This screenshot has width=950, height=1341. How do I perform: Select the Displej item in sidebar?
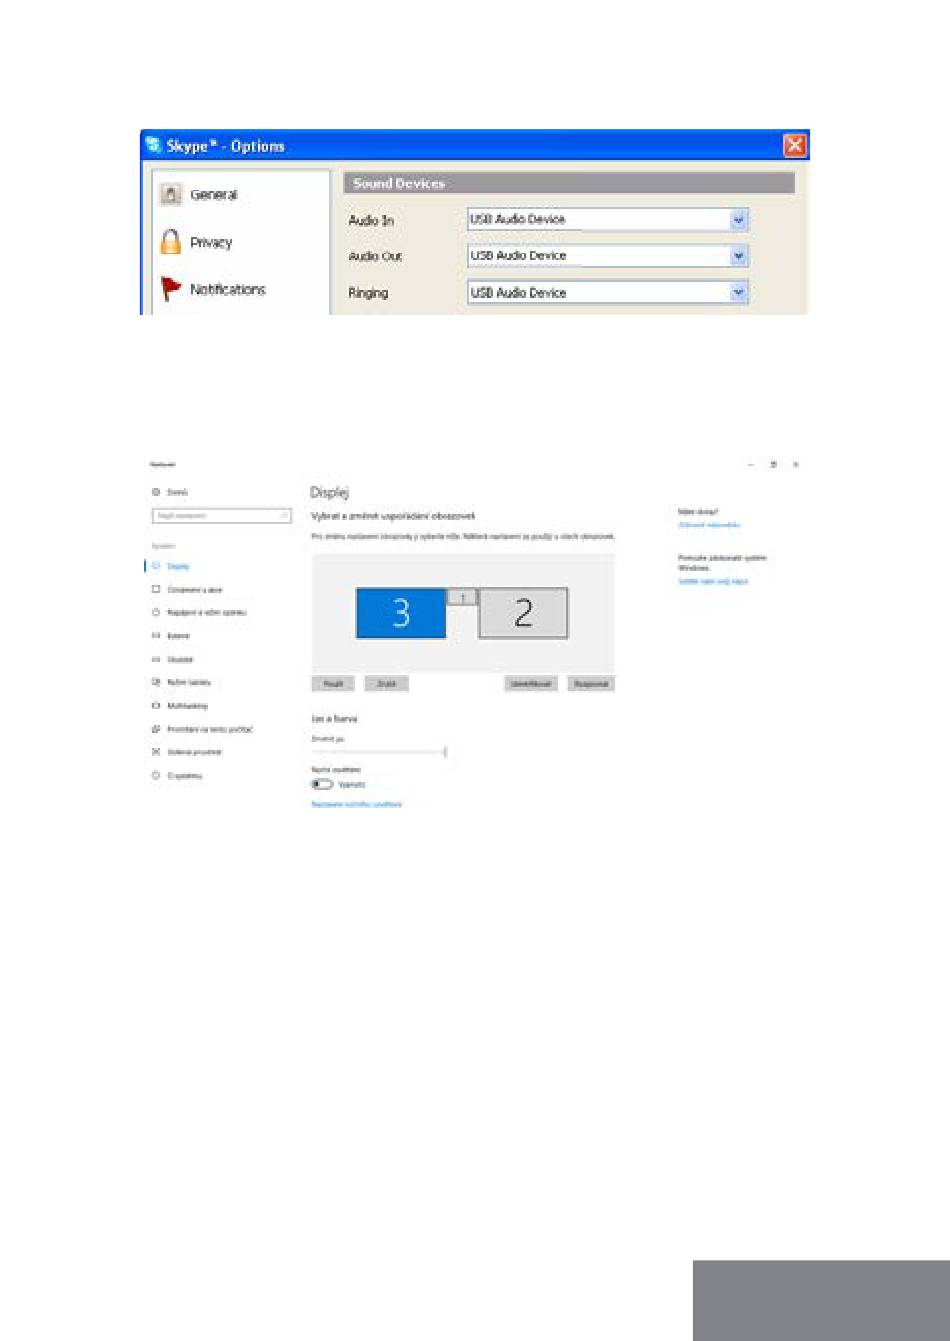click(177, 566)
